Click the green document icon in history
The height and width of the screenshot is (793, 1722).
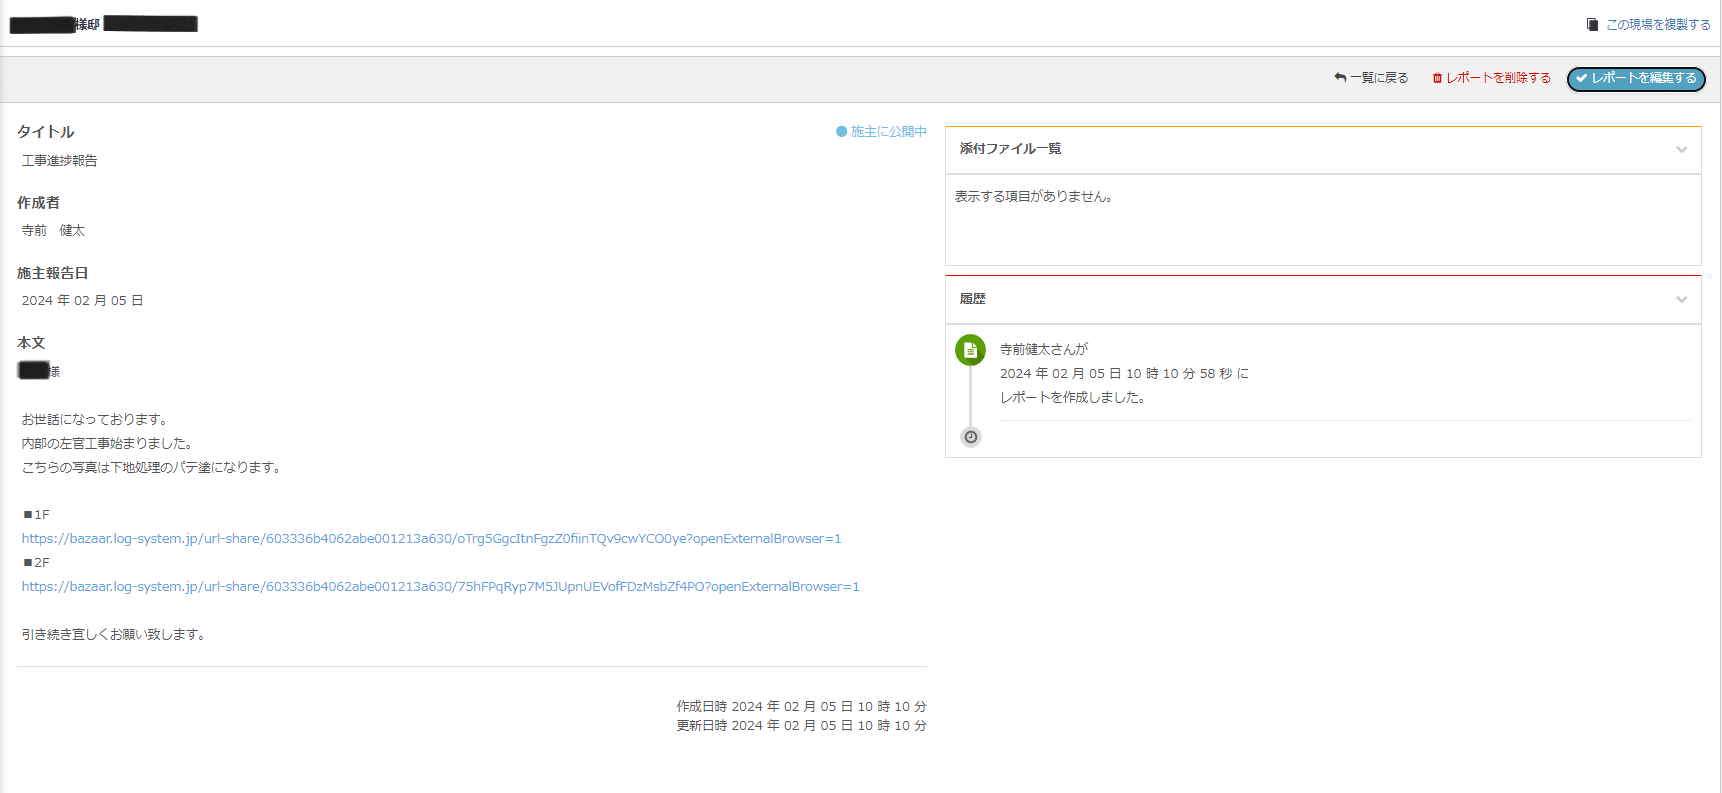970,350
